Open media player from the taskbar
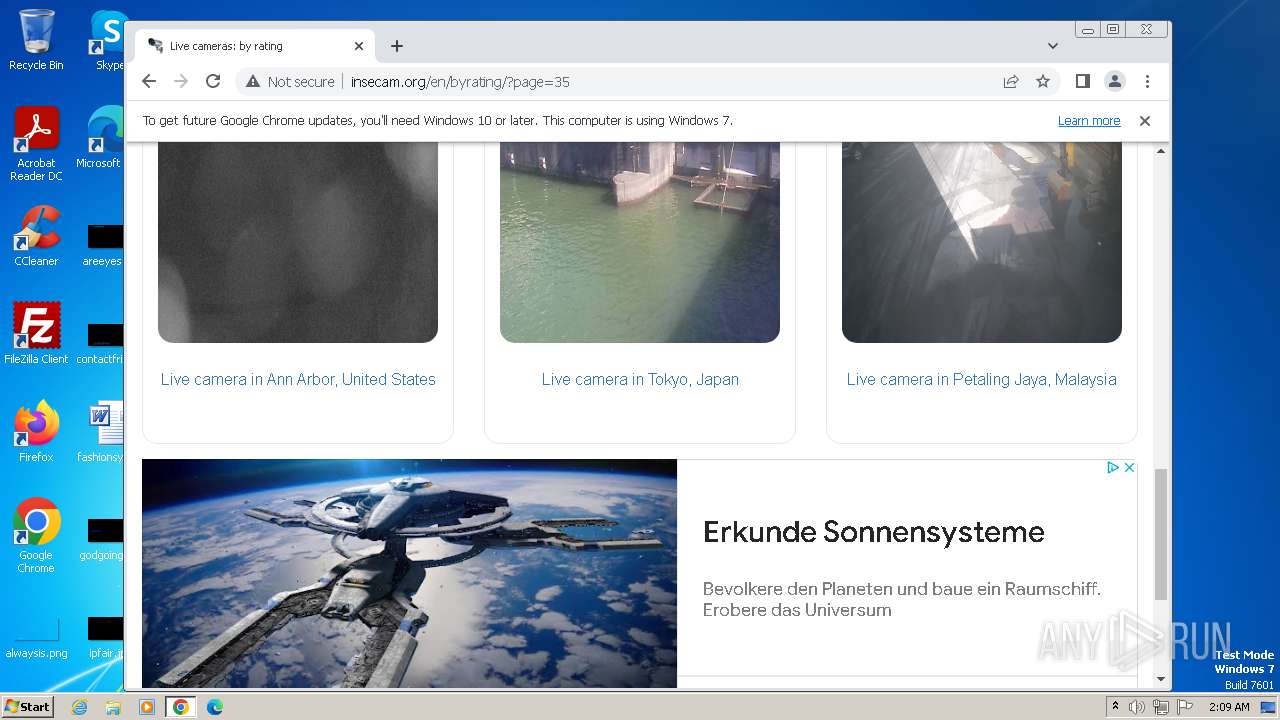Image resolution: width=1280 pixels, height=720 pixels. click(147, 707)
